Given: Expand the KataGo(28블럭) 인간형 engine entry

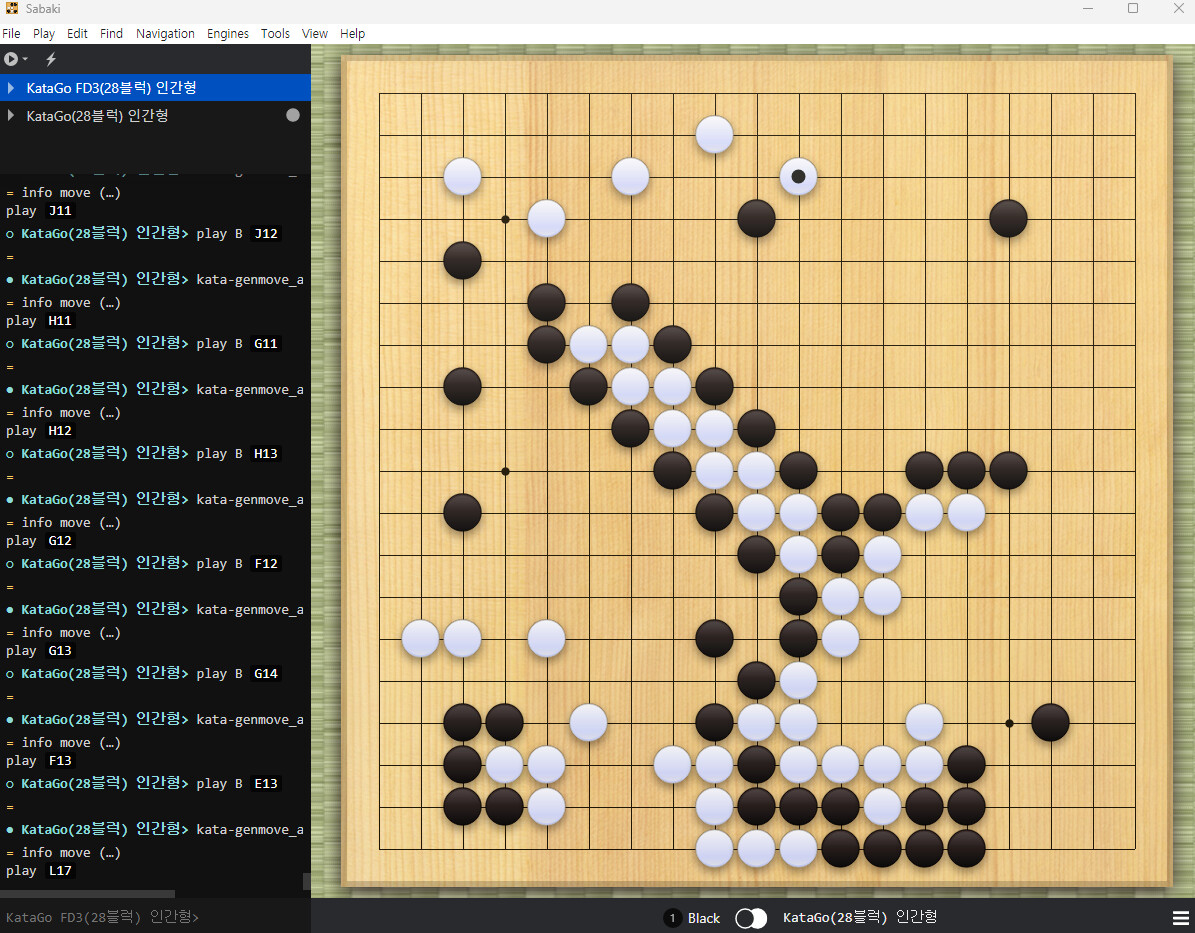Looking at the screenshot, I should point(11,115).
